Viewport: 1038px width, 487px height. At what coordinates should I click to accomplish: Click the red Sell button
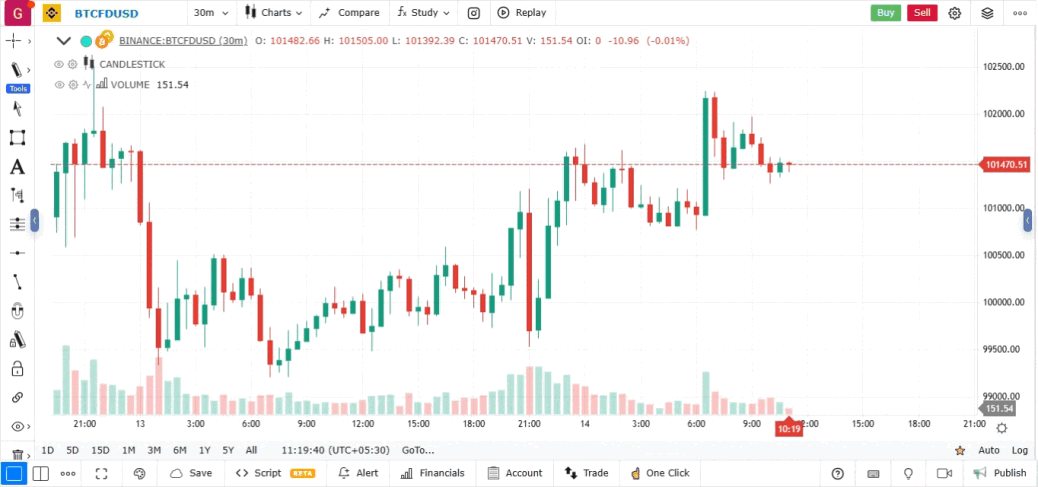(922, 13)
